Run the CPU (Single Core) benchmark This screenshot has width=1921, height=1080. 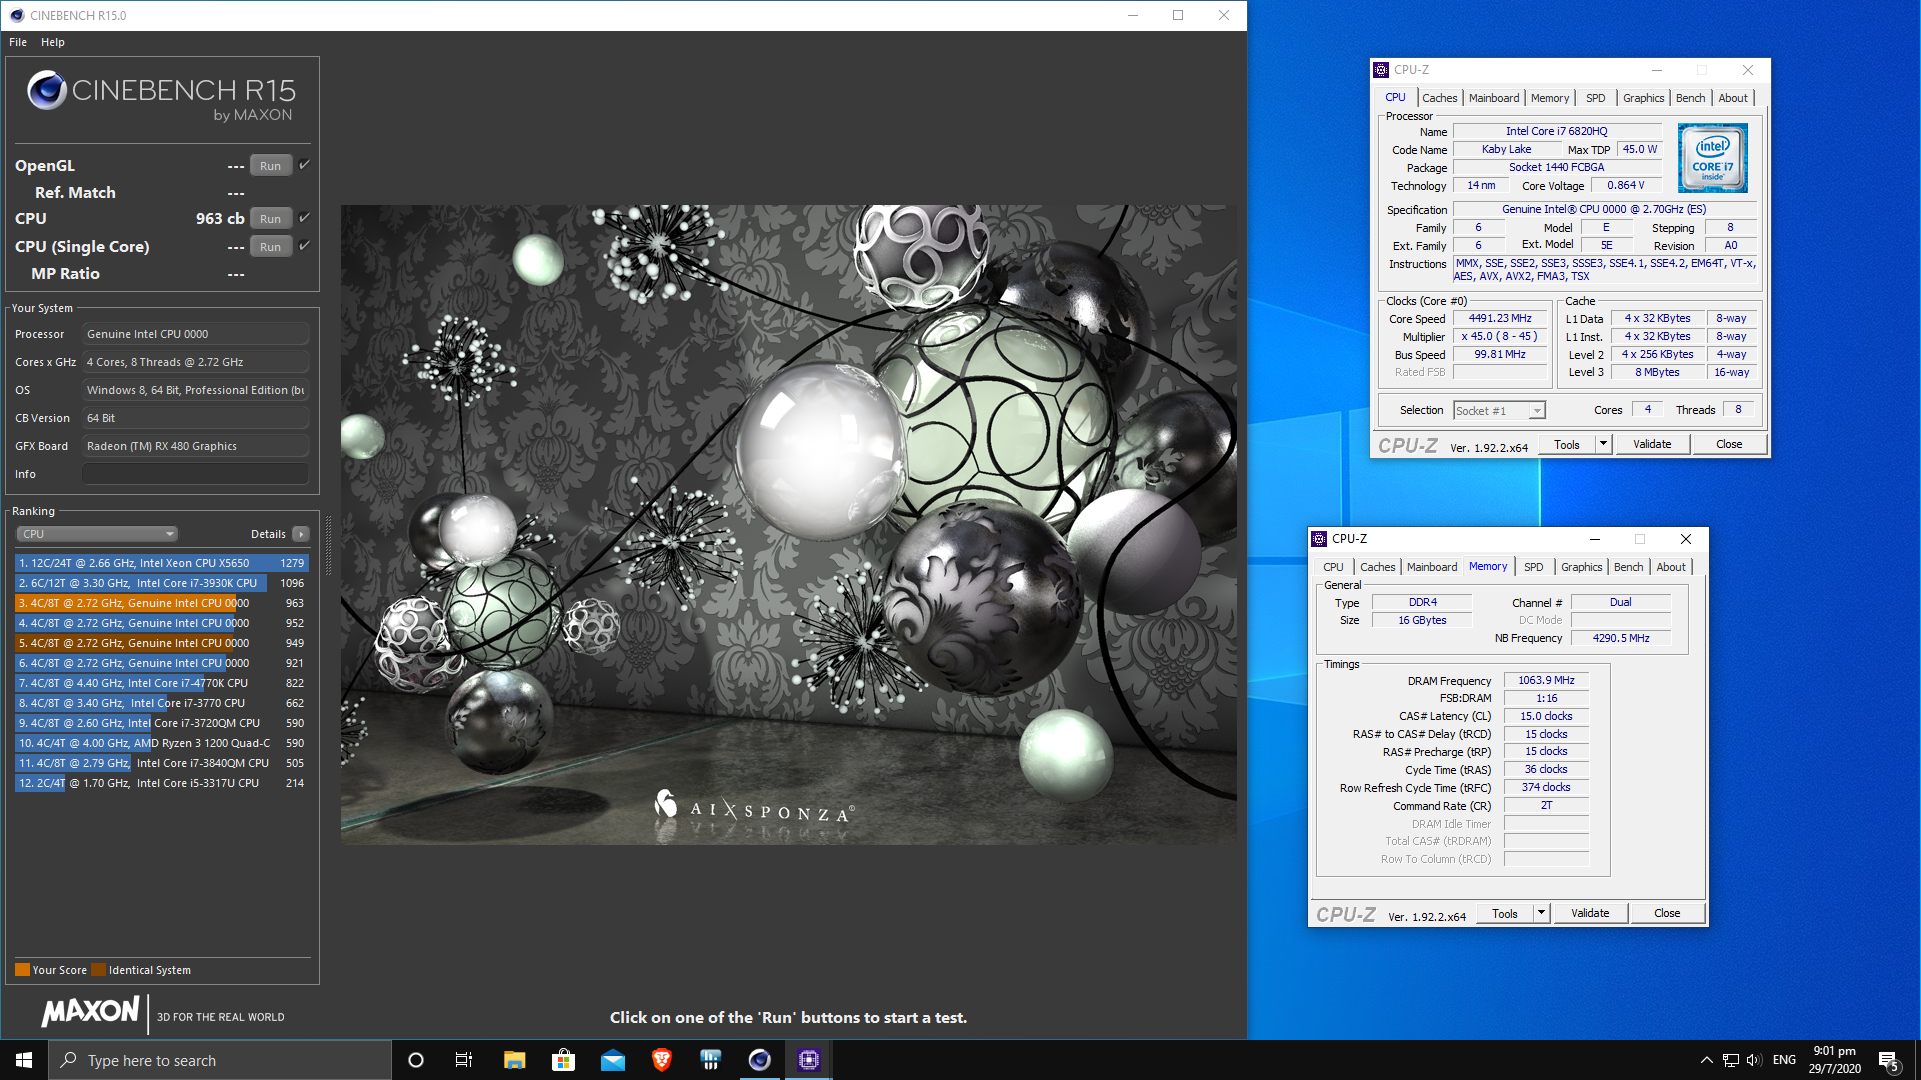[x=271, y=247]
